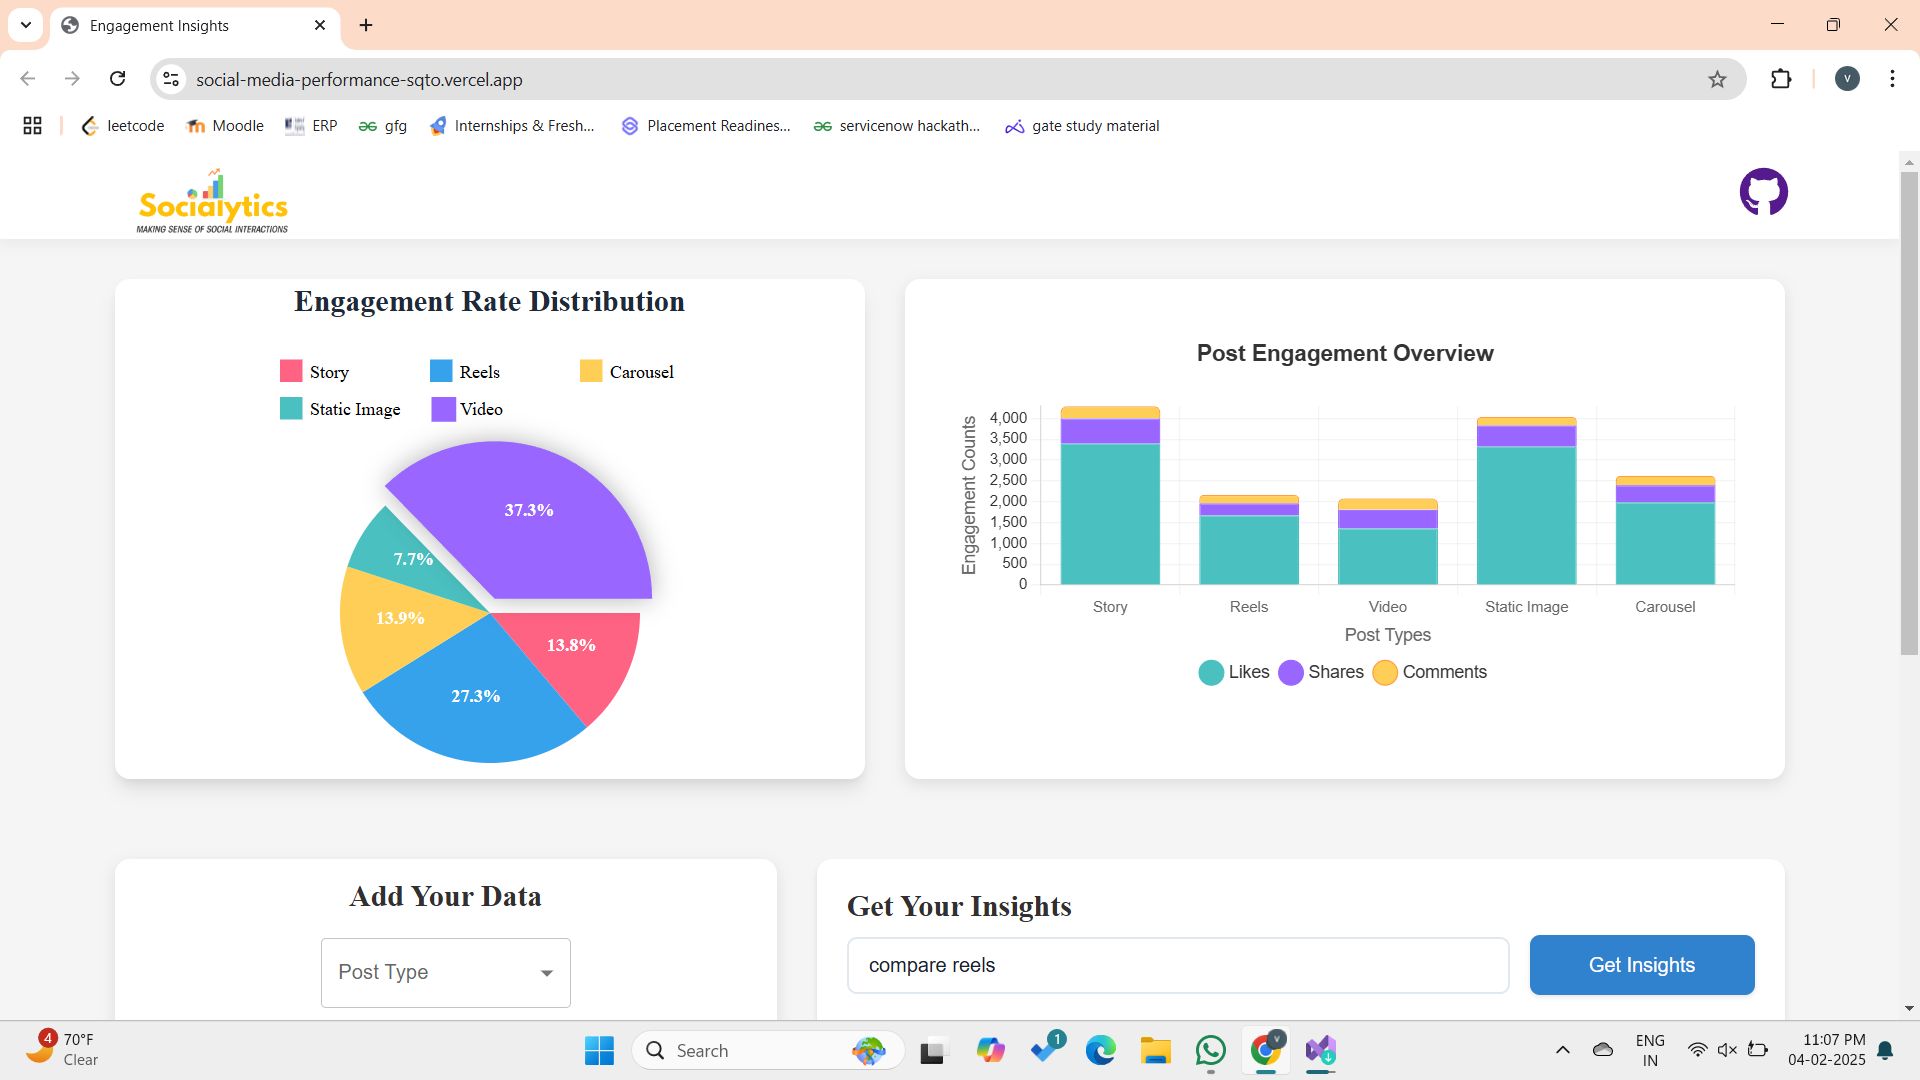Click the Video purple pie slice

pos(540,530)
